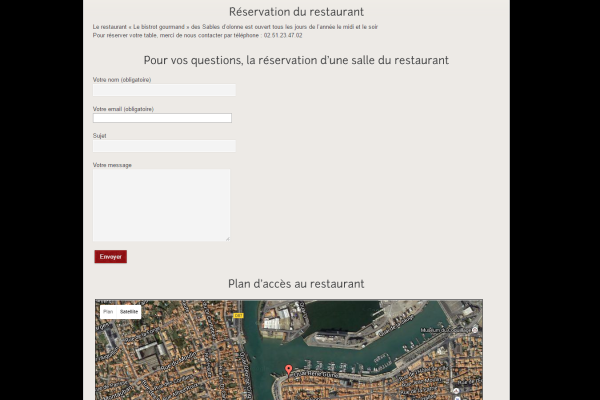The width and height of the screenshot is (600, 400).
Task: Click the 'Votre nom (obligatoire)' label
Action: [122, 79]
